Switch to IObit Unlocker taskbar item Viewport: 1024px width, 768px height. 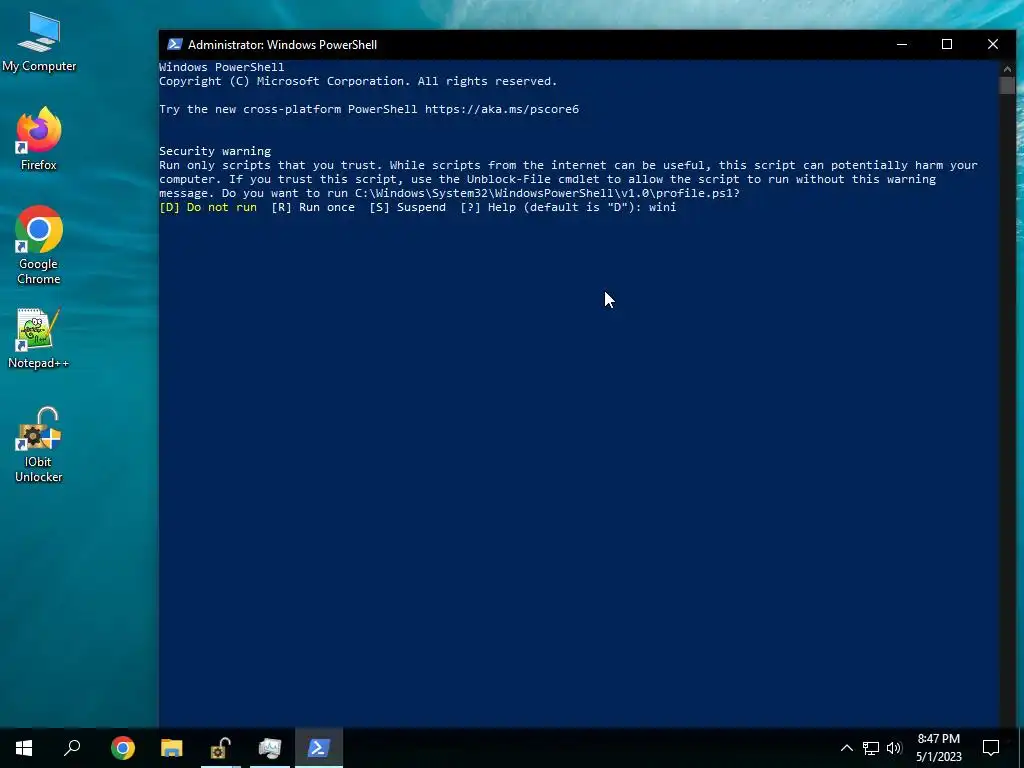click(x=221, y=748)
